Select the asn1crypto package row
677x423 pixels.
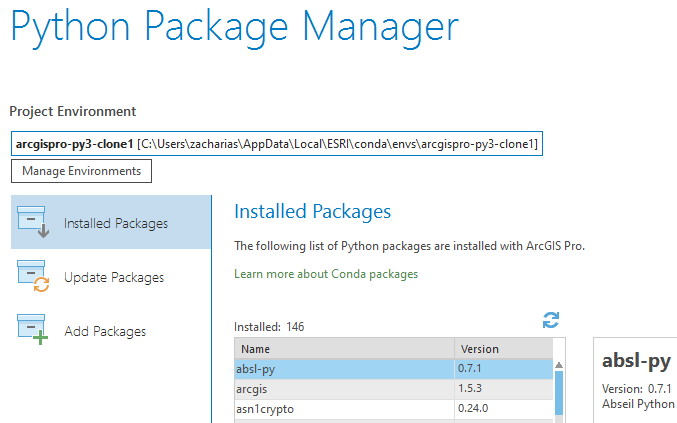[x=394, y=409]
